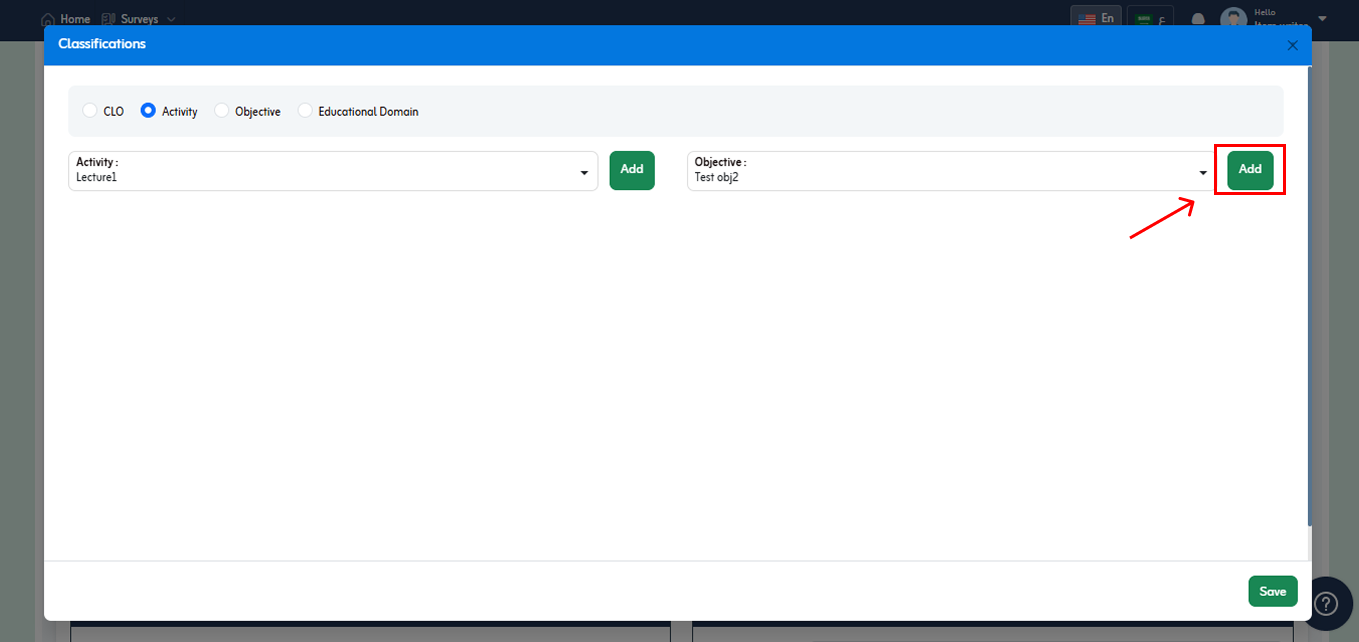Open notifications bell icon
The image size is (1359, 642).
(1198, 19)
